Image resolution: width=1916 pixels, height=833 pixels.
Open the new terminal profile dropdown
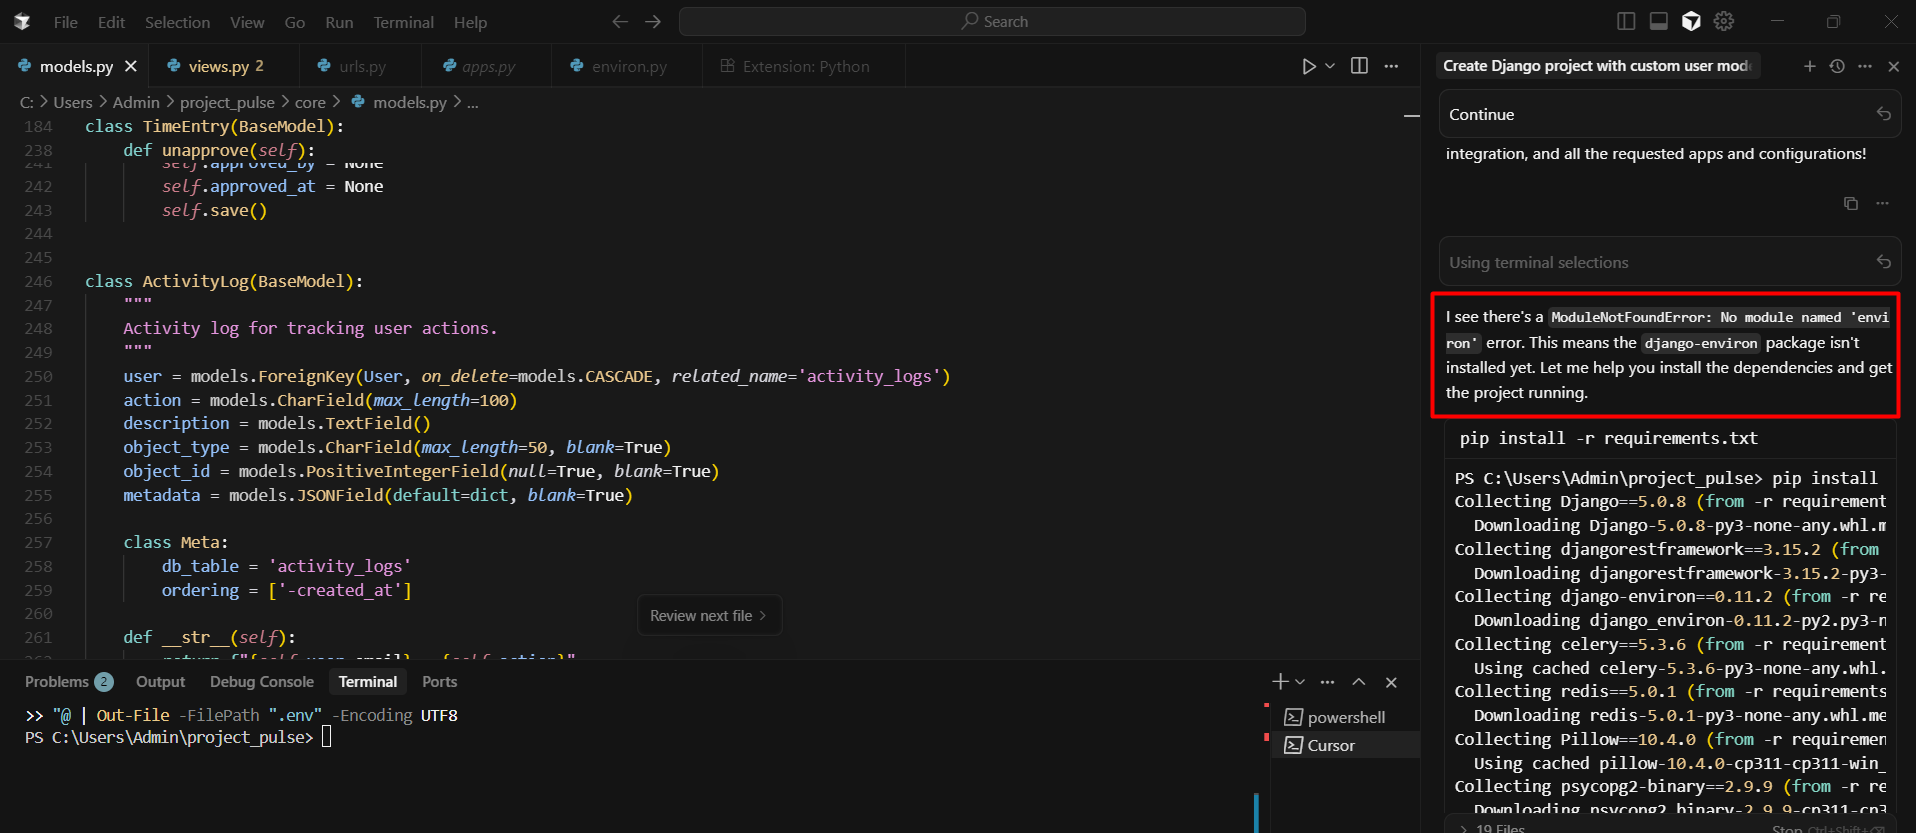(x=1300, y=682)
